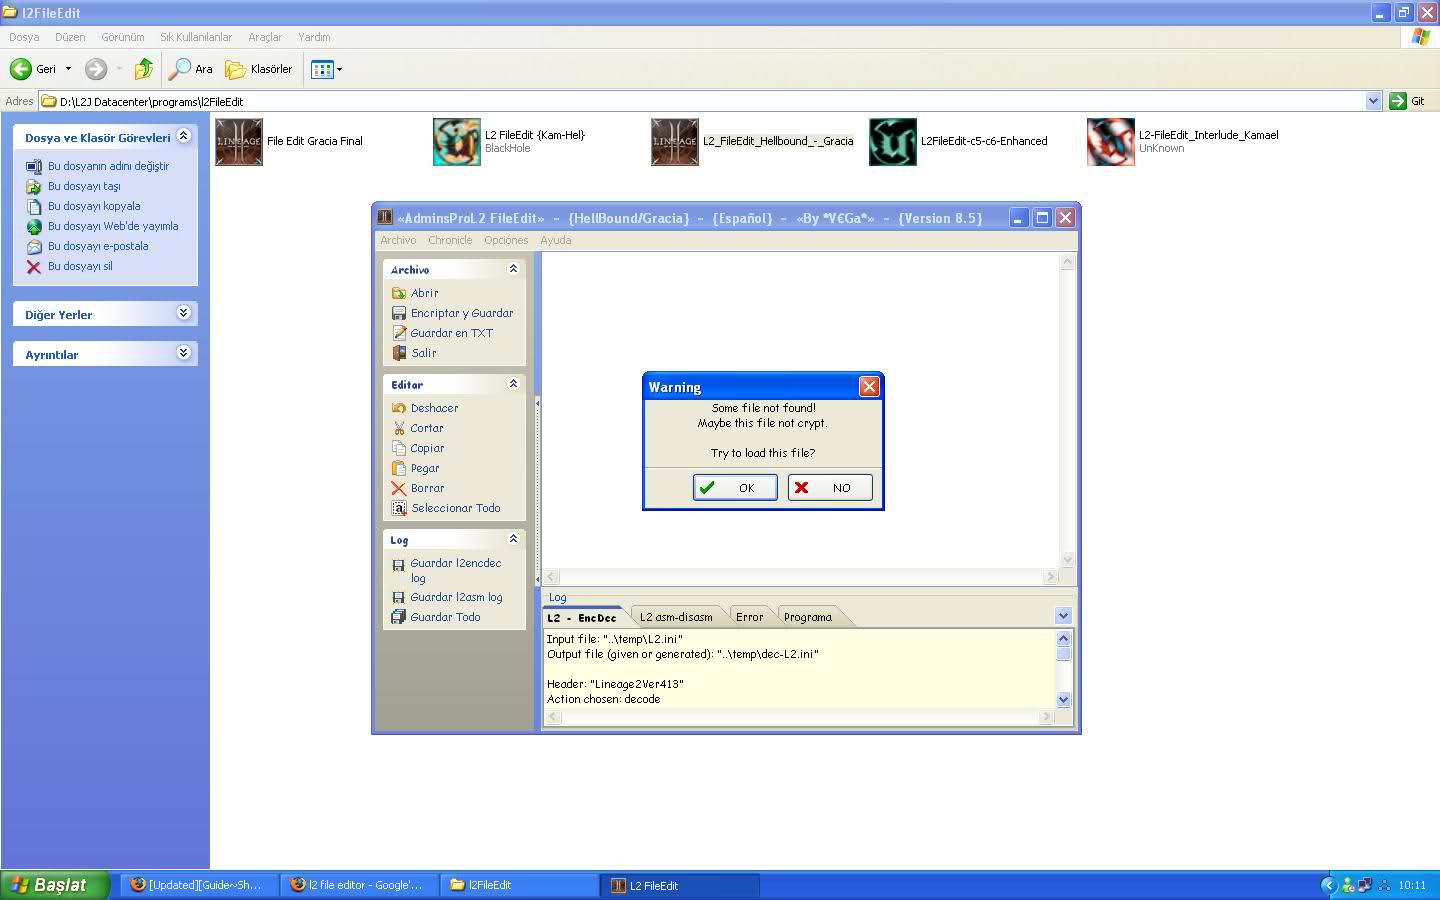Screen dimensions: 1440x900
Task: Open L2_FileEdit_Hellbound_-_Gracia icon
Action: (x=675, y=141)
